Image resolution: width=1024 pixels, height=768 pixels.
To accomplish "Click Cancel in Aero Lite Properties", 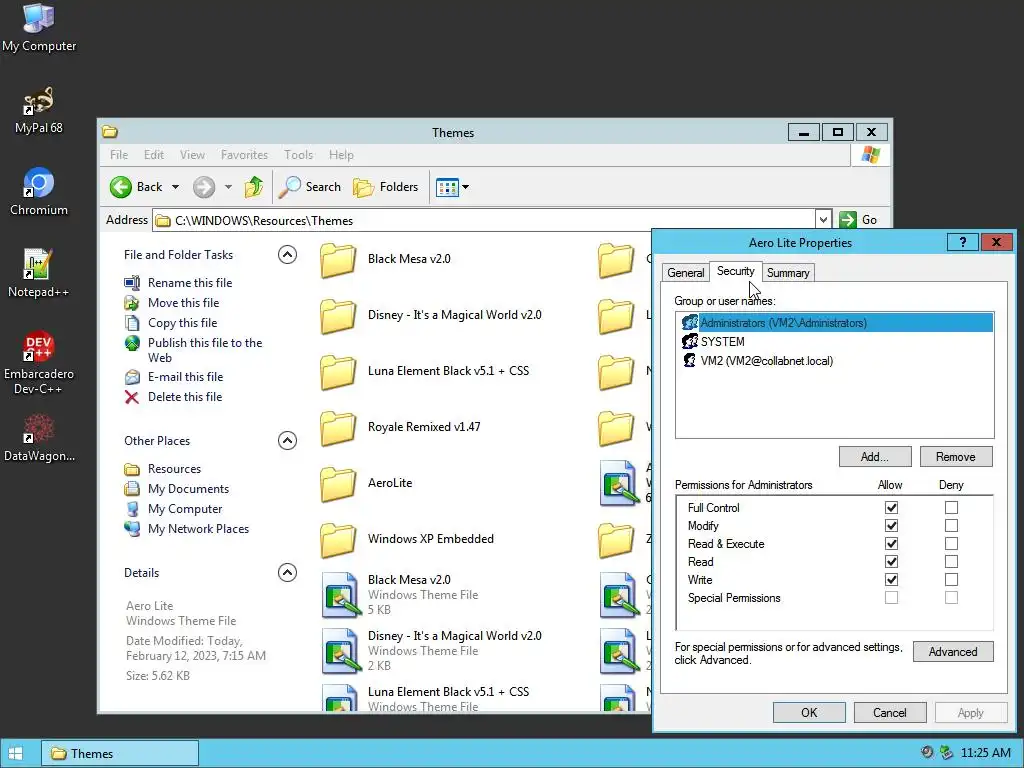I will coord(889,712).
